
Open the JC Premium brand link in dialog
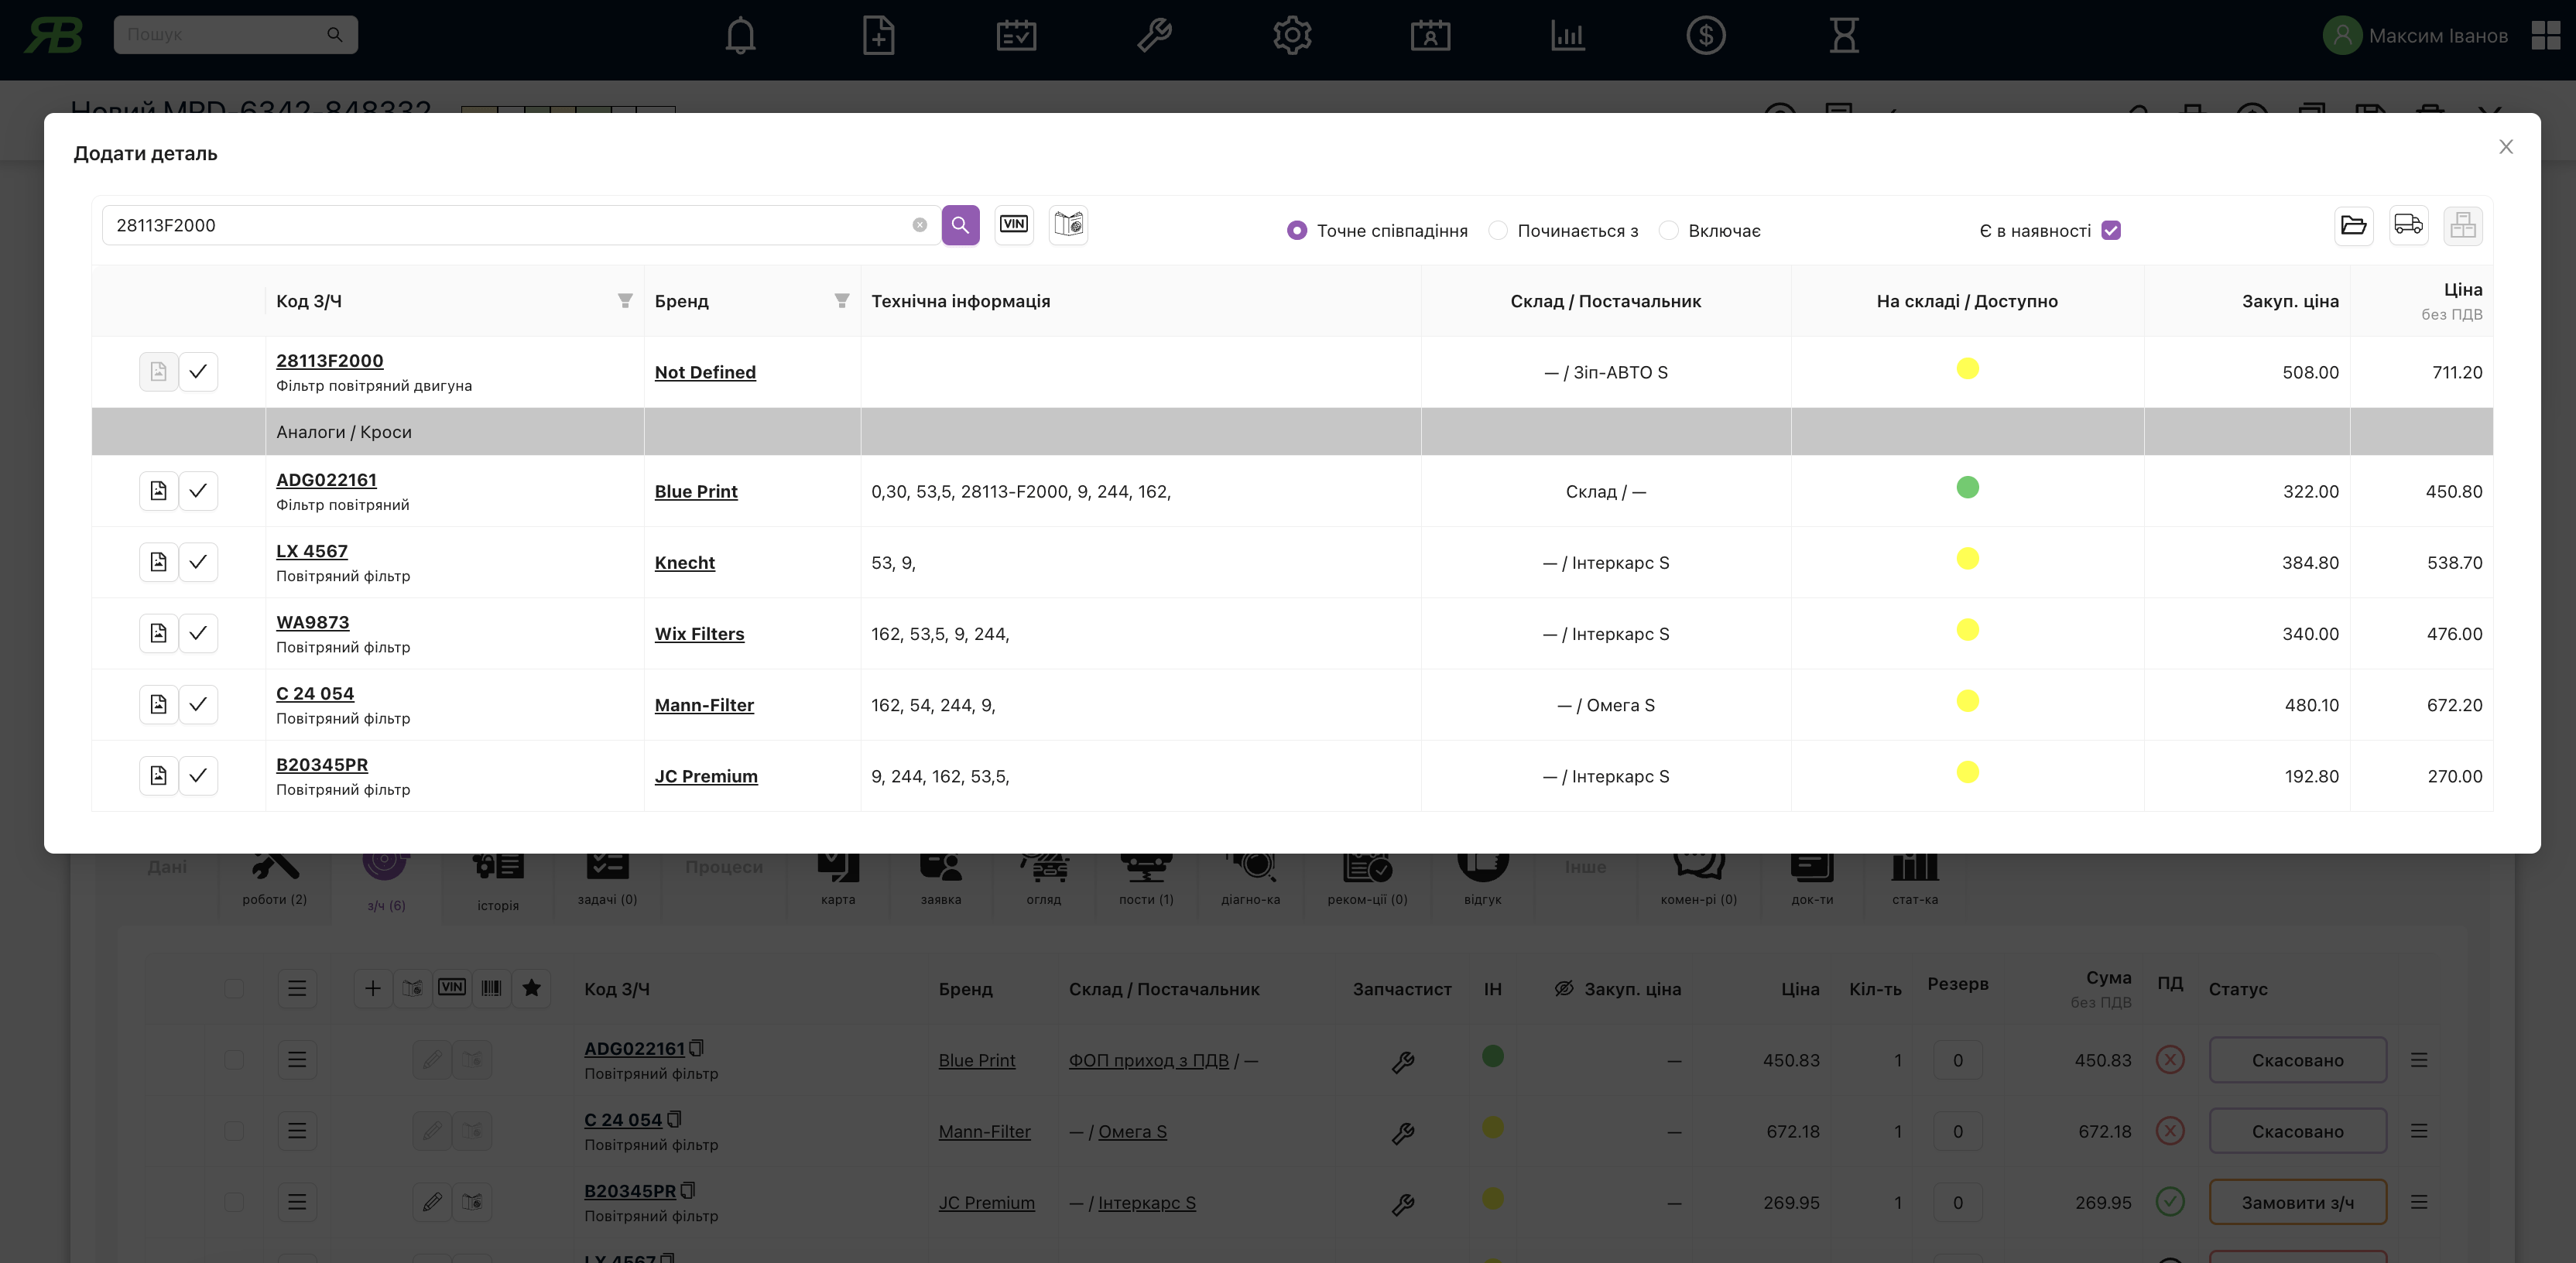point(706,776)
